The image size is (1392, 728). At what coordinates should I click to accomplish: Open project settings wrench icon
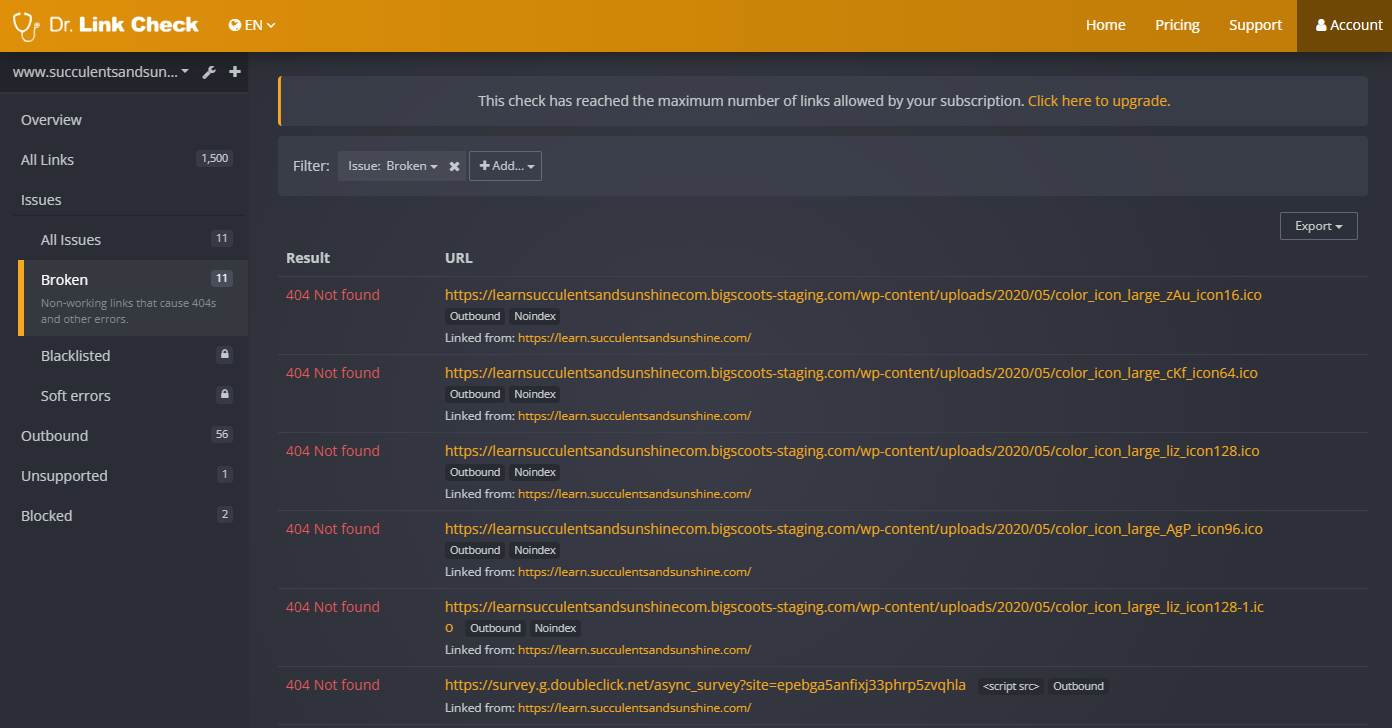coord(209,72)
